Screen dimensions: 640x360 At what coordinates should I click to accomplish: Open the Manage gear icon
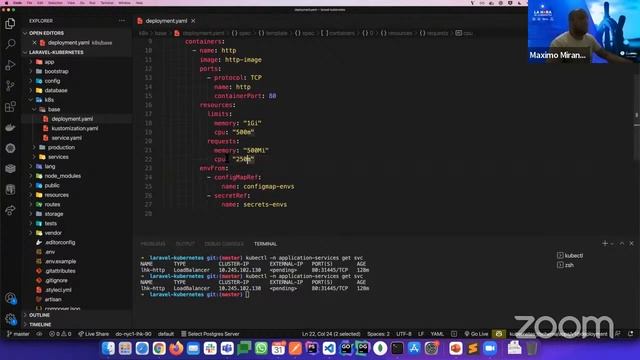10,319
